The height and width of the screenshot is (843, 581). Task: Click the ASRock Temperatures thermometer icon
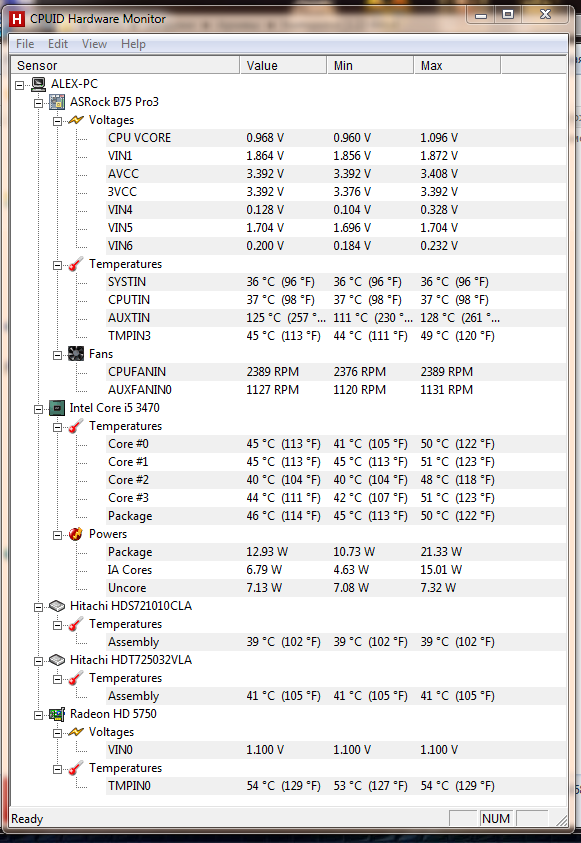click(76, 264)
